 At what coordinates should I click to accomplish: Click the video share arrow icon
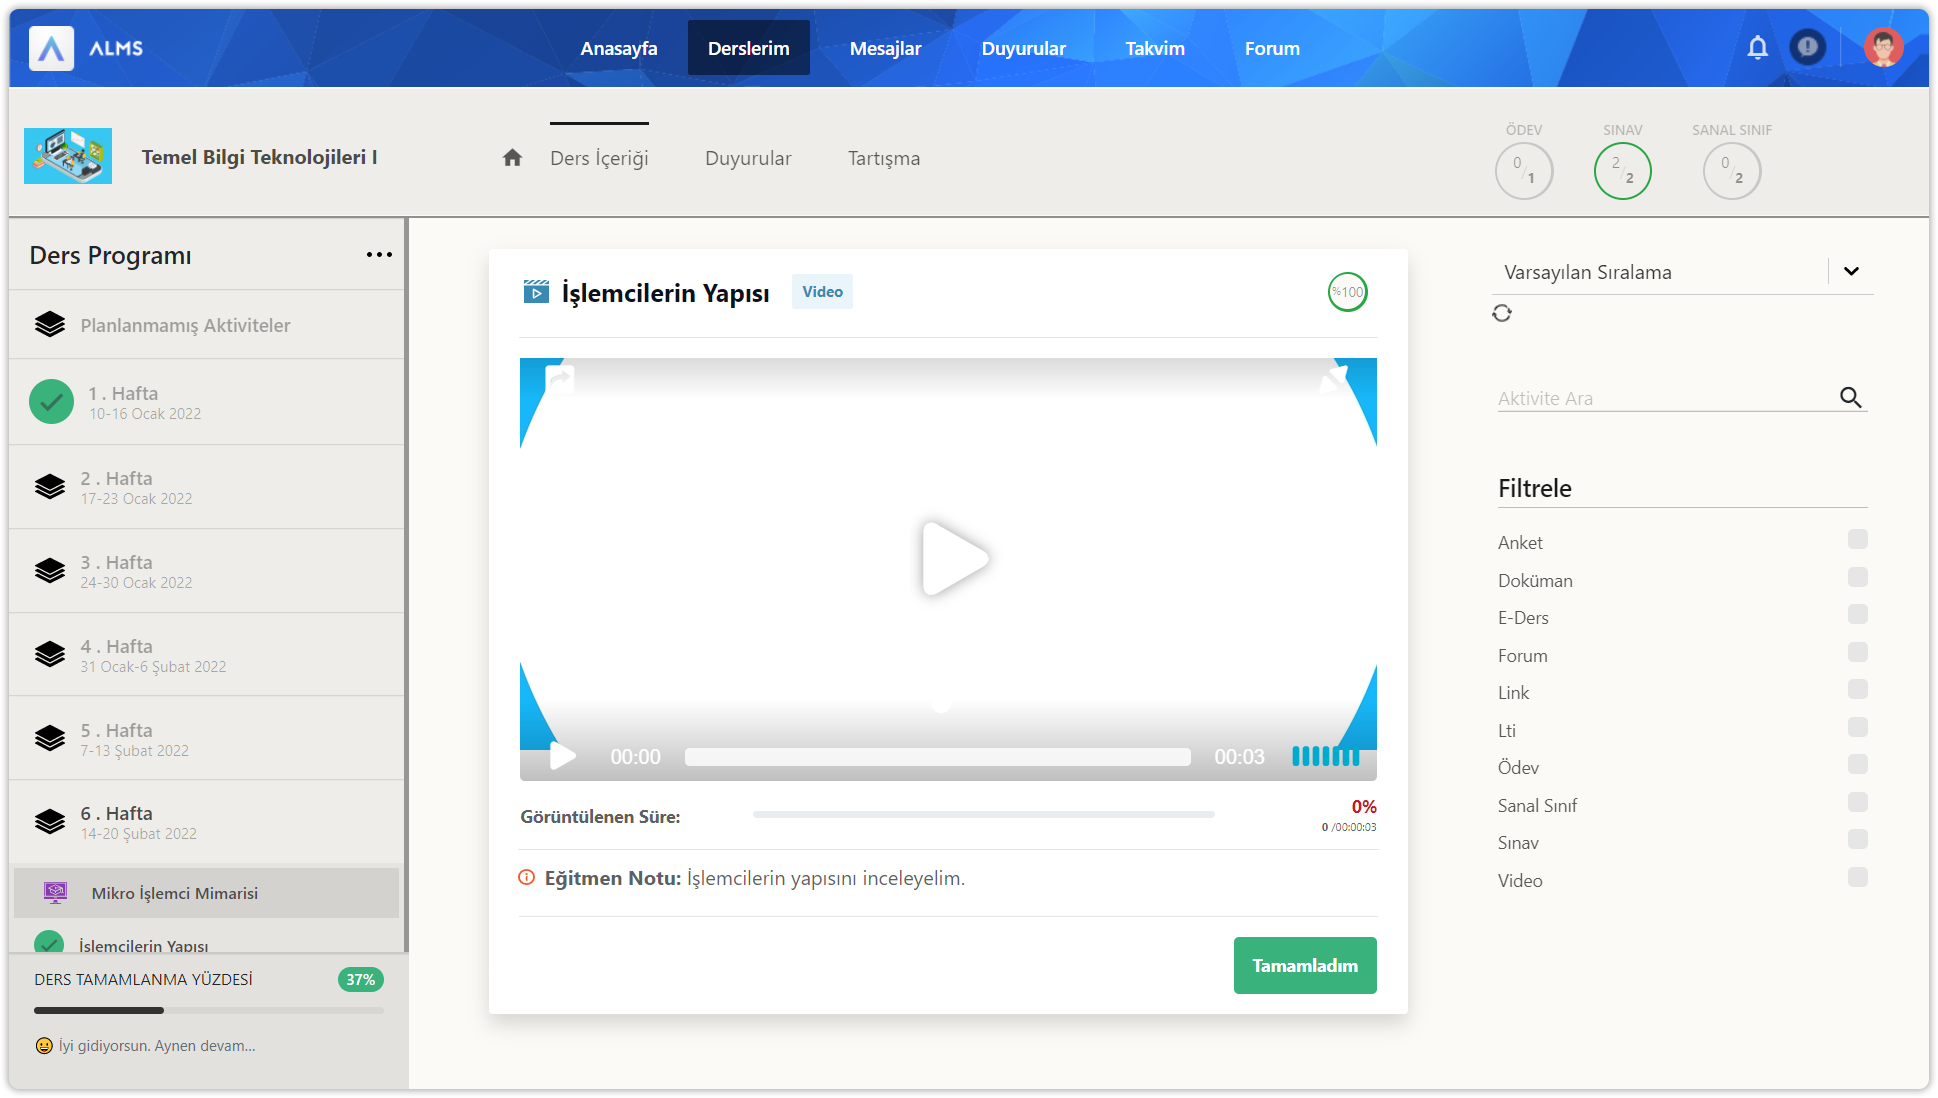point(560,378)
